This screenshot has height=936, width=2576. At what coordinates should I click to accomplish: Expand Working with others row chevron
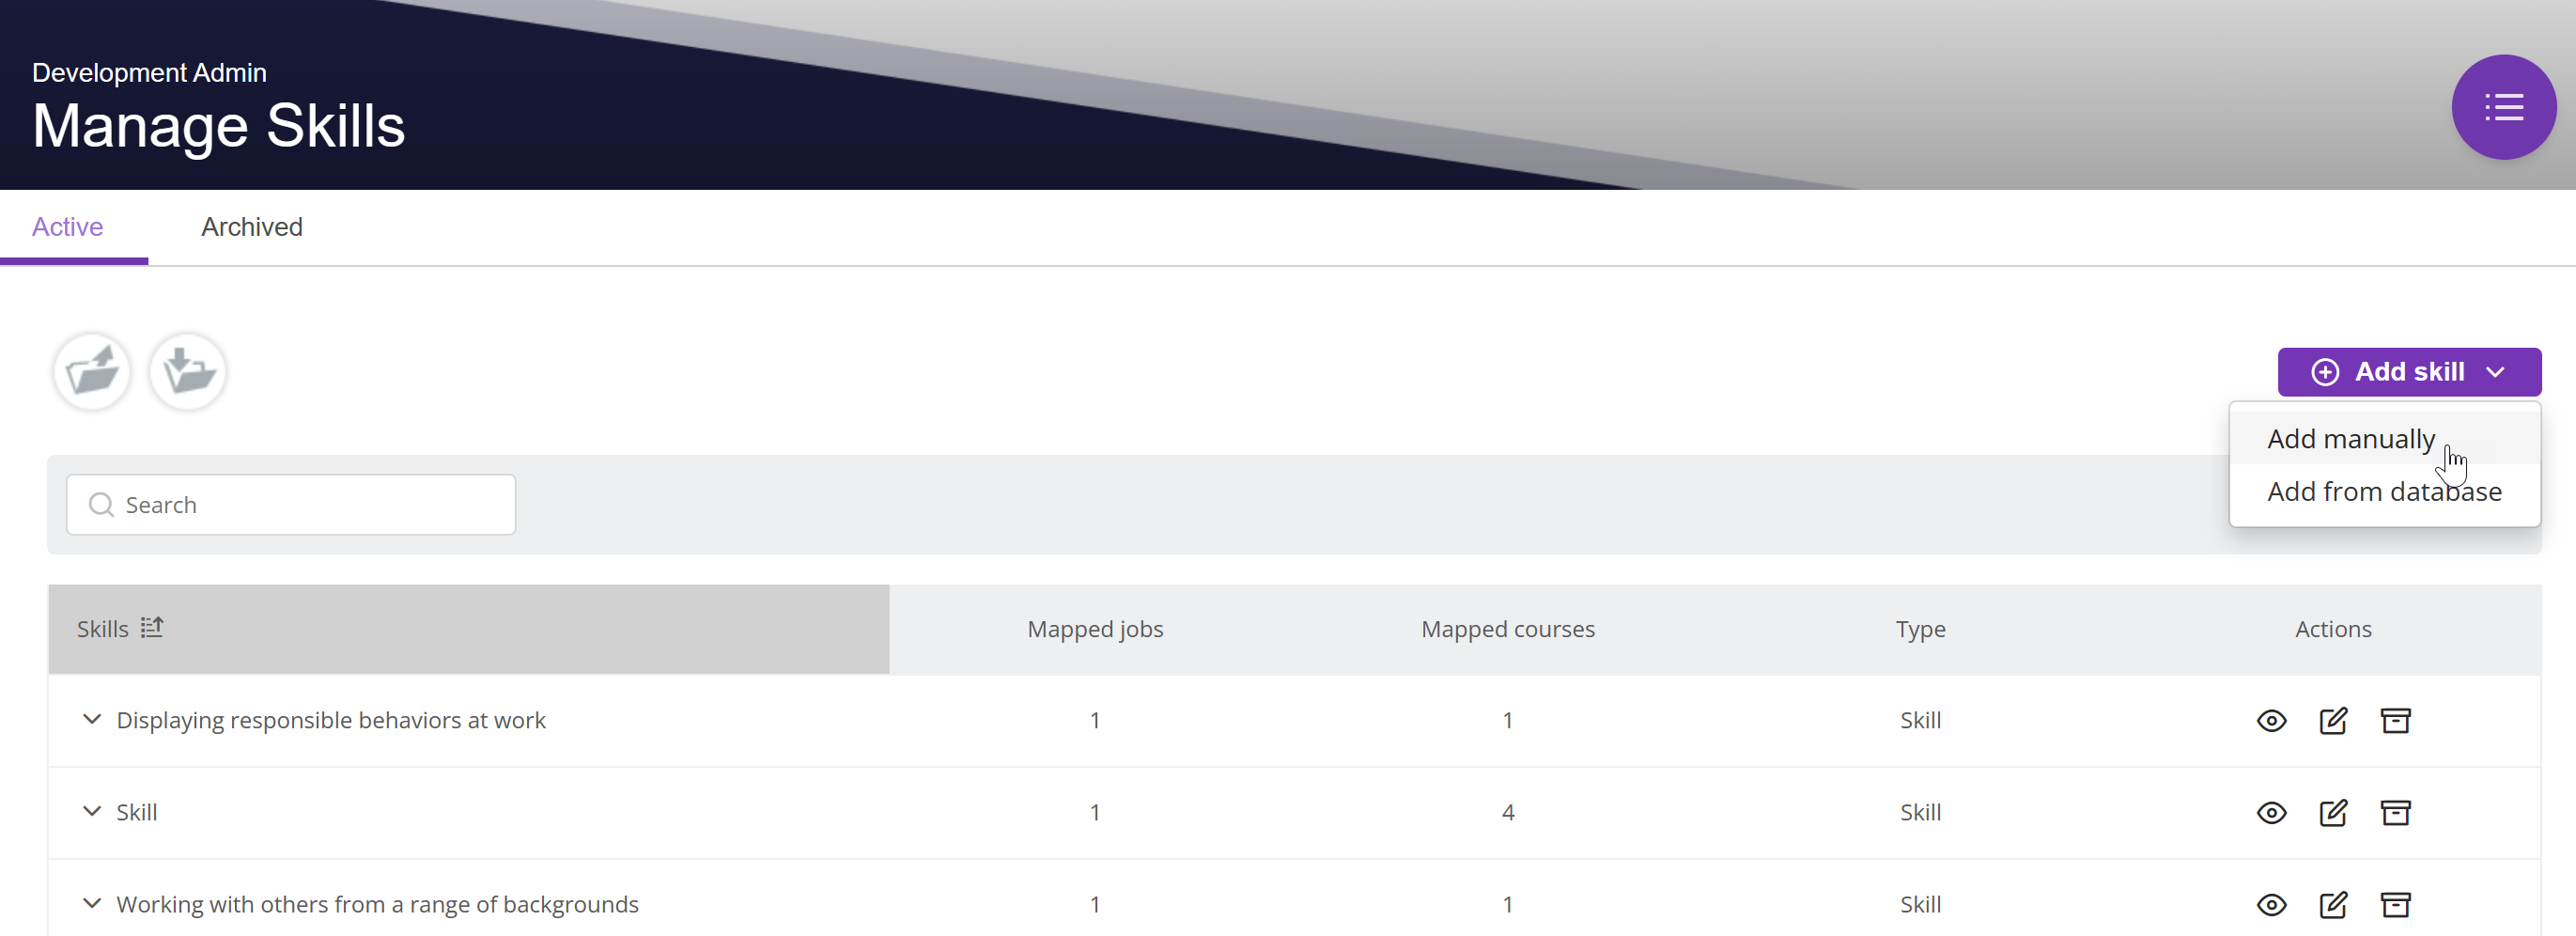[x=91, y=904]
